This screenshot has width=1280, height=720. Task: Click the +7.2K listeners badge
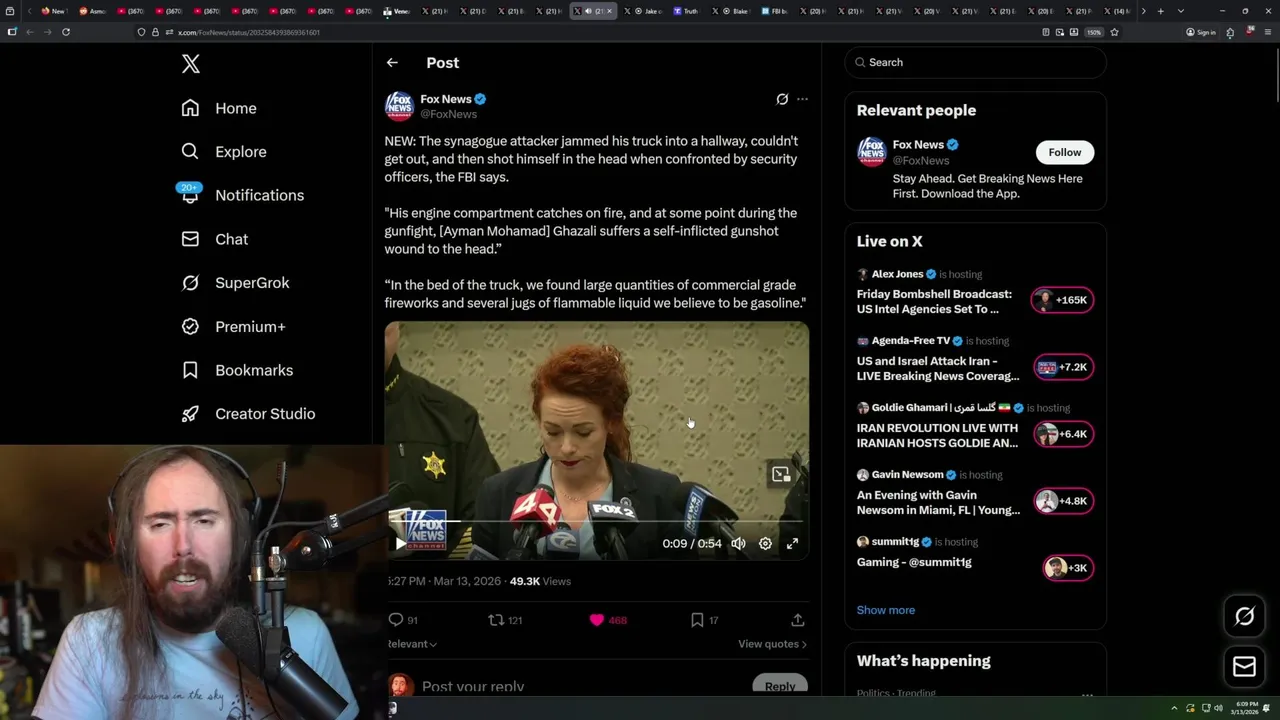coord(1063,367)
